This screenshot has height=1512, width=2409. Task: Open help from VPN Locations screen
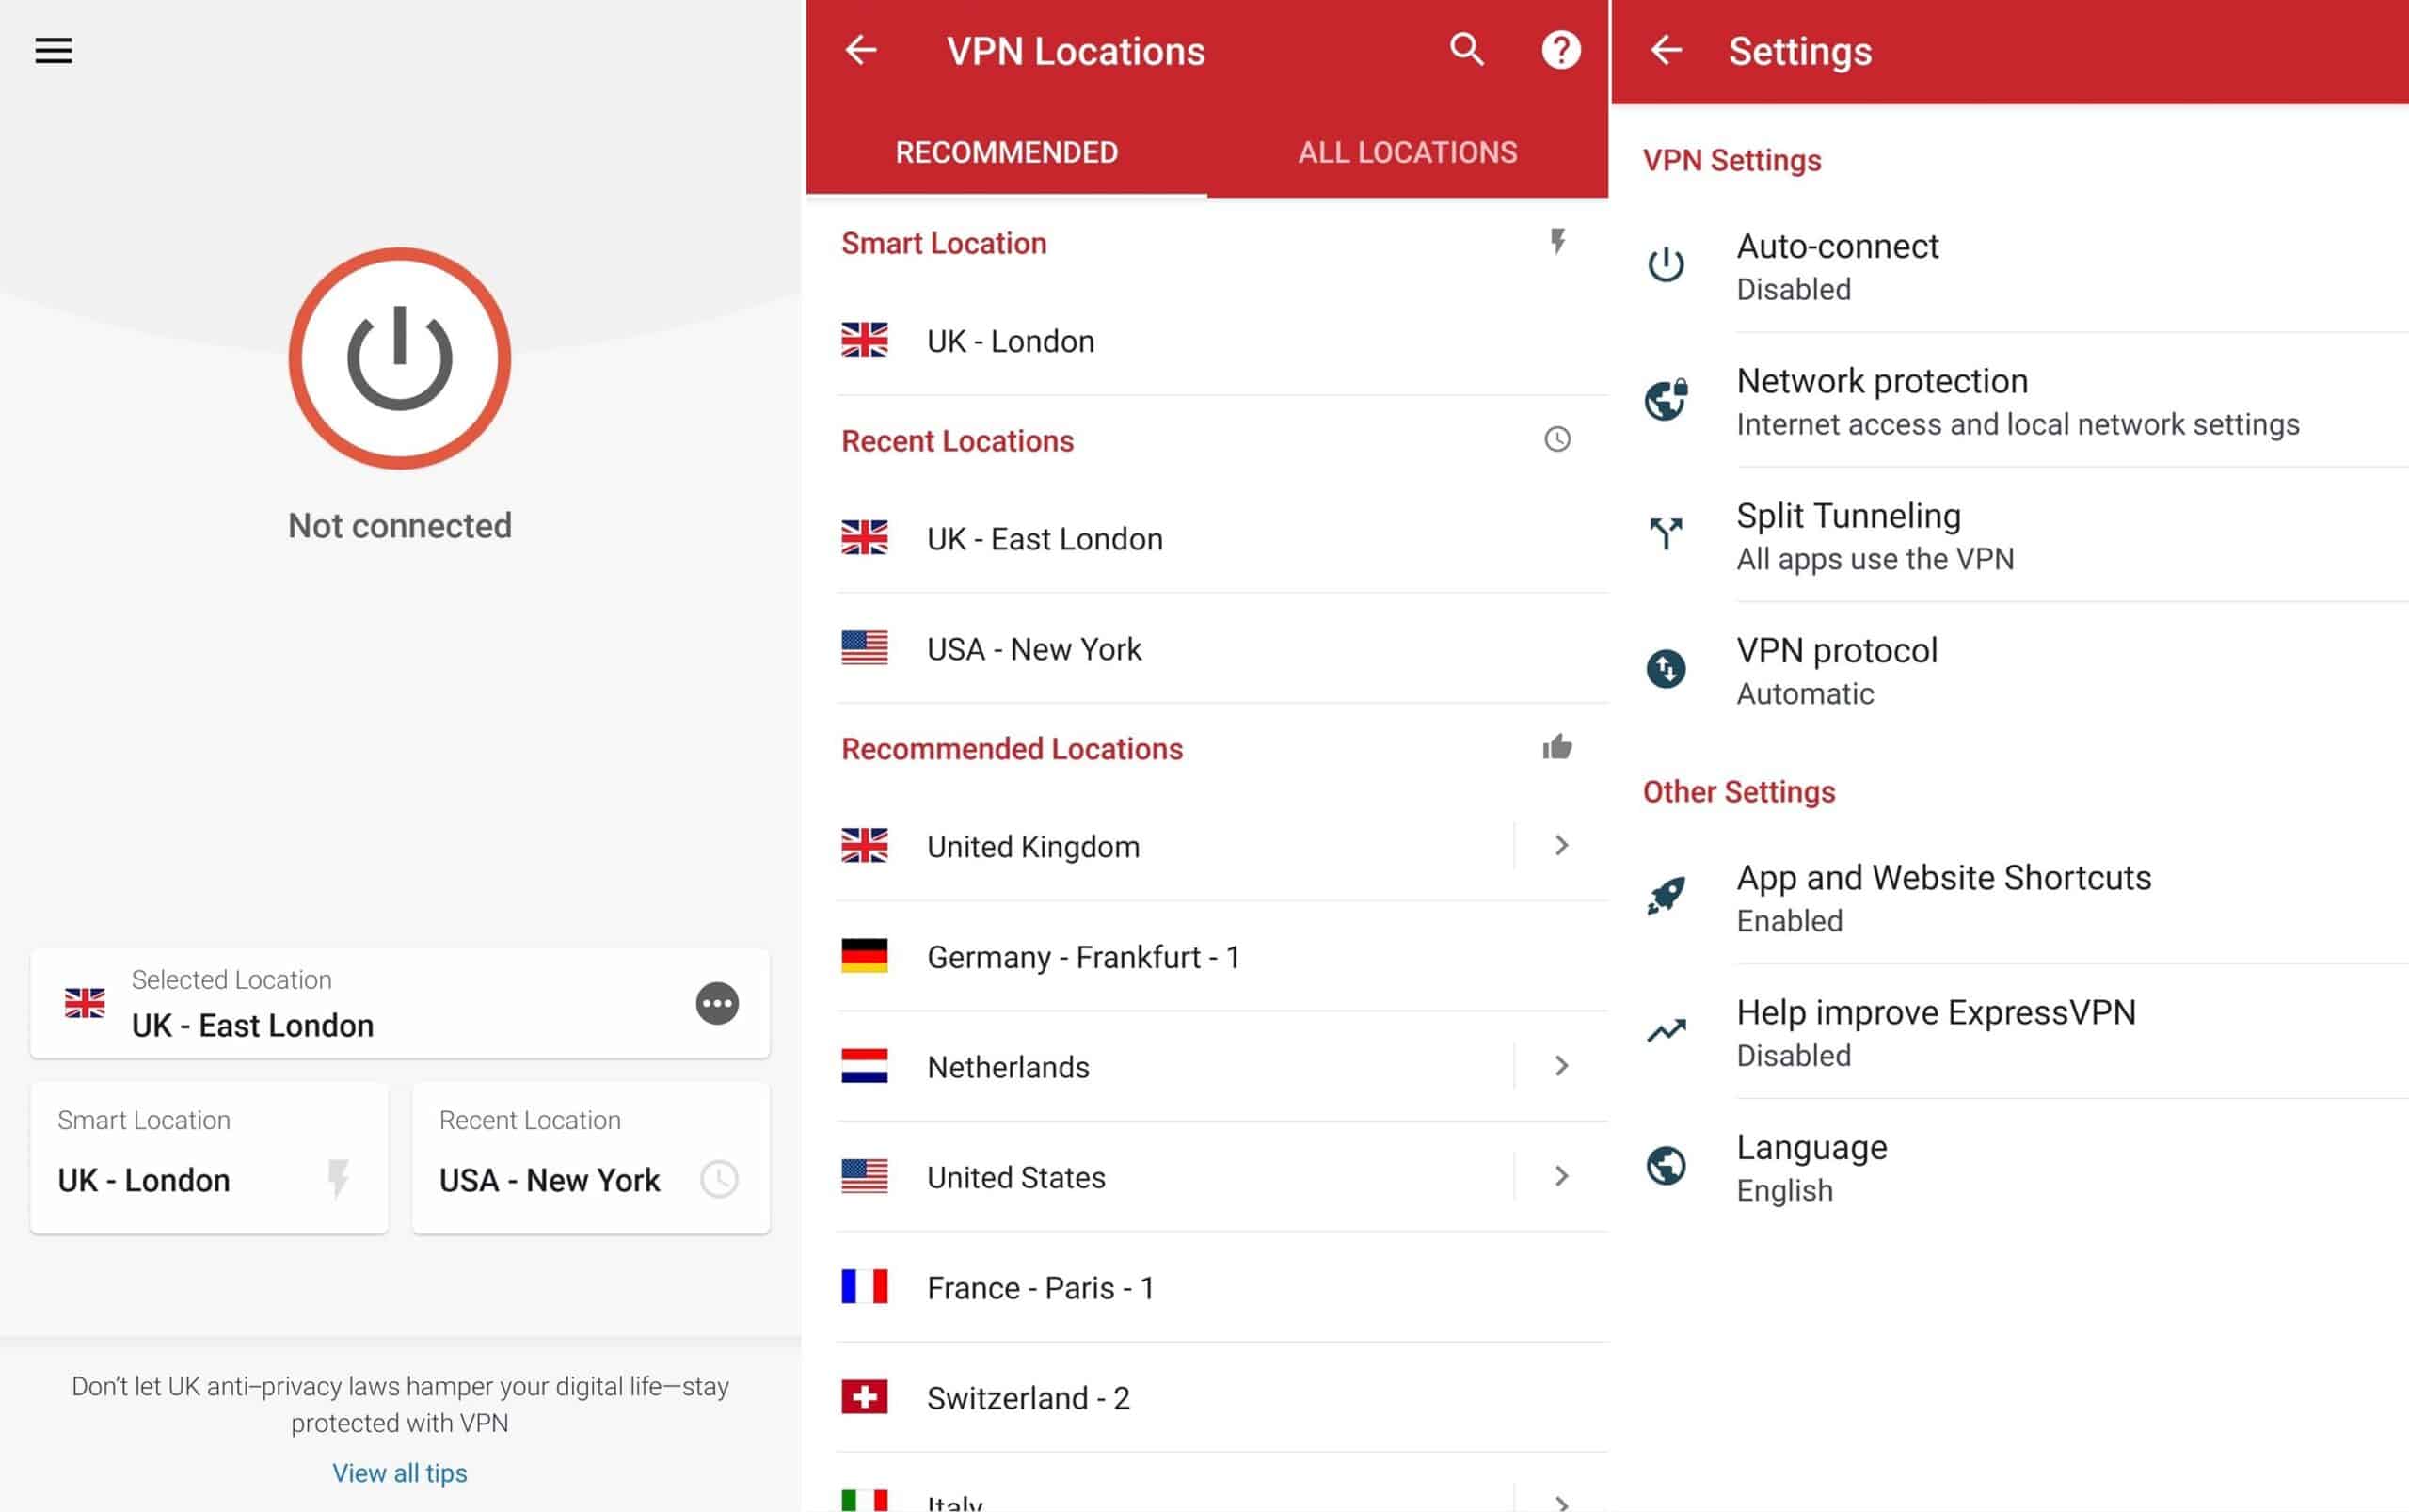[x=1560, y=50]
